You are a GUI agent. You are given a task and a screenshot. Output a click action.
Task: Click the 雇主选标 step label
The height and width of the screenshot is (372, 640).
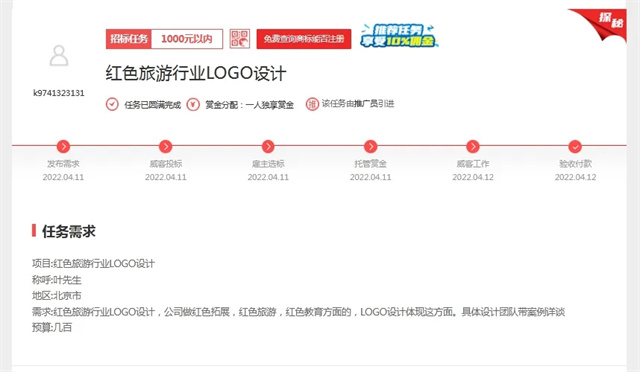click(268, 164)
